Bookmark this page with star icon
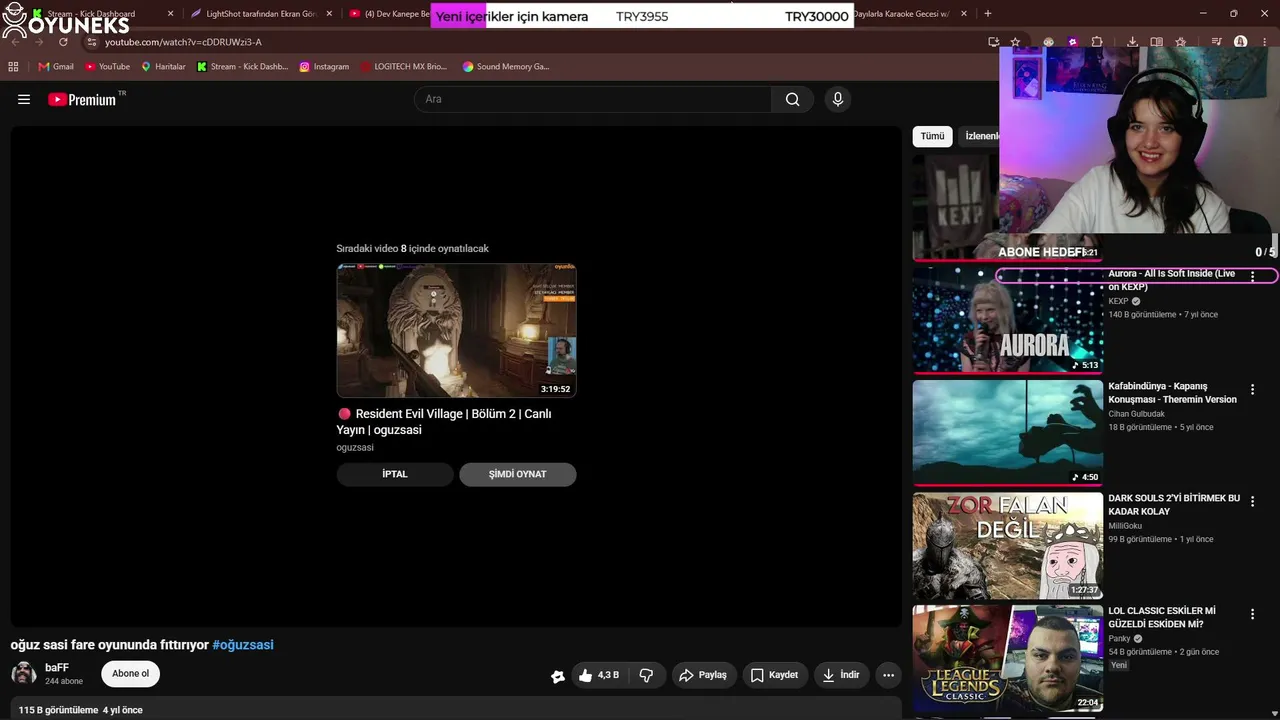The height and width of the screenshot is (720, 1280). click(x=1015, y=42)
